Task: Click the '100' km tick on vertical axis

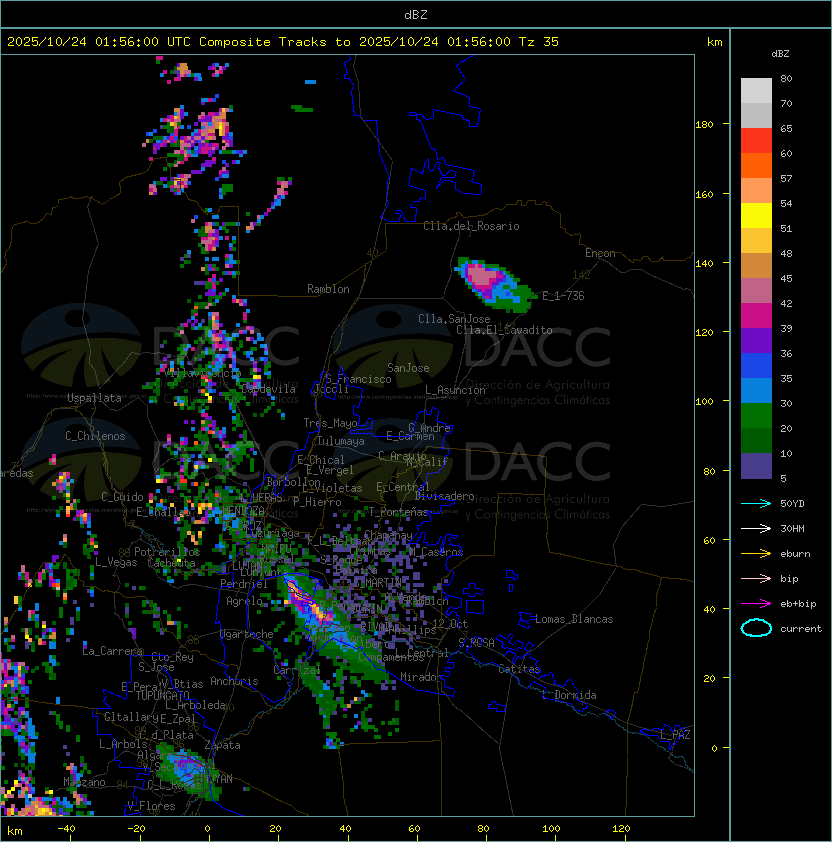Action: tap(704, 402)
